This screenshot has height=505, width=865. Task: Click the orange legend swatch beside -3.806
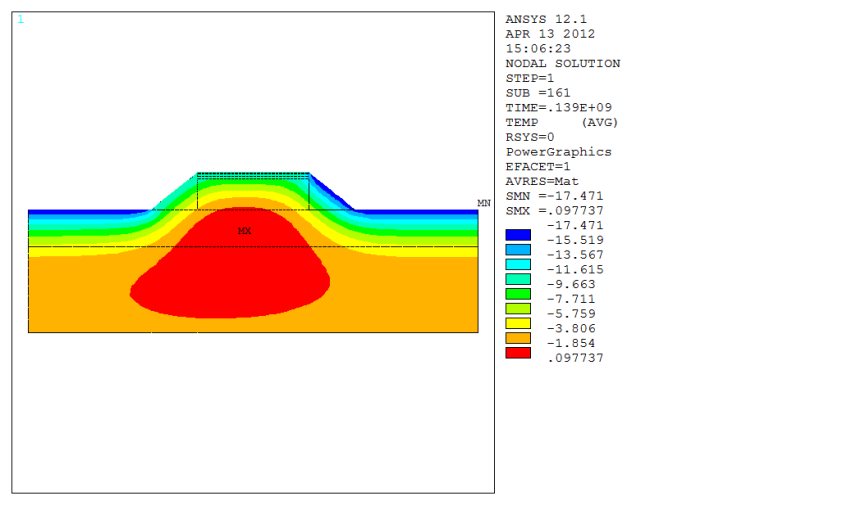pyautogui.click(x=518, y=338)
